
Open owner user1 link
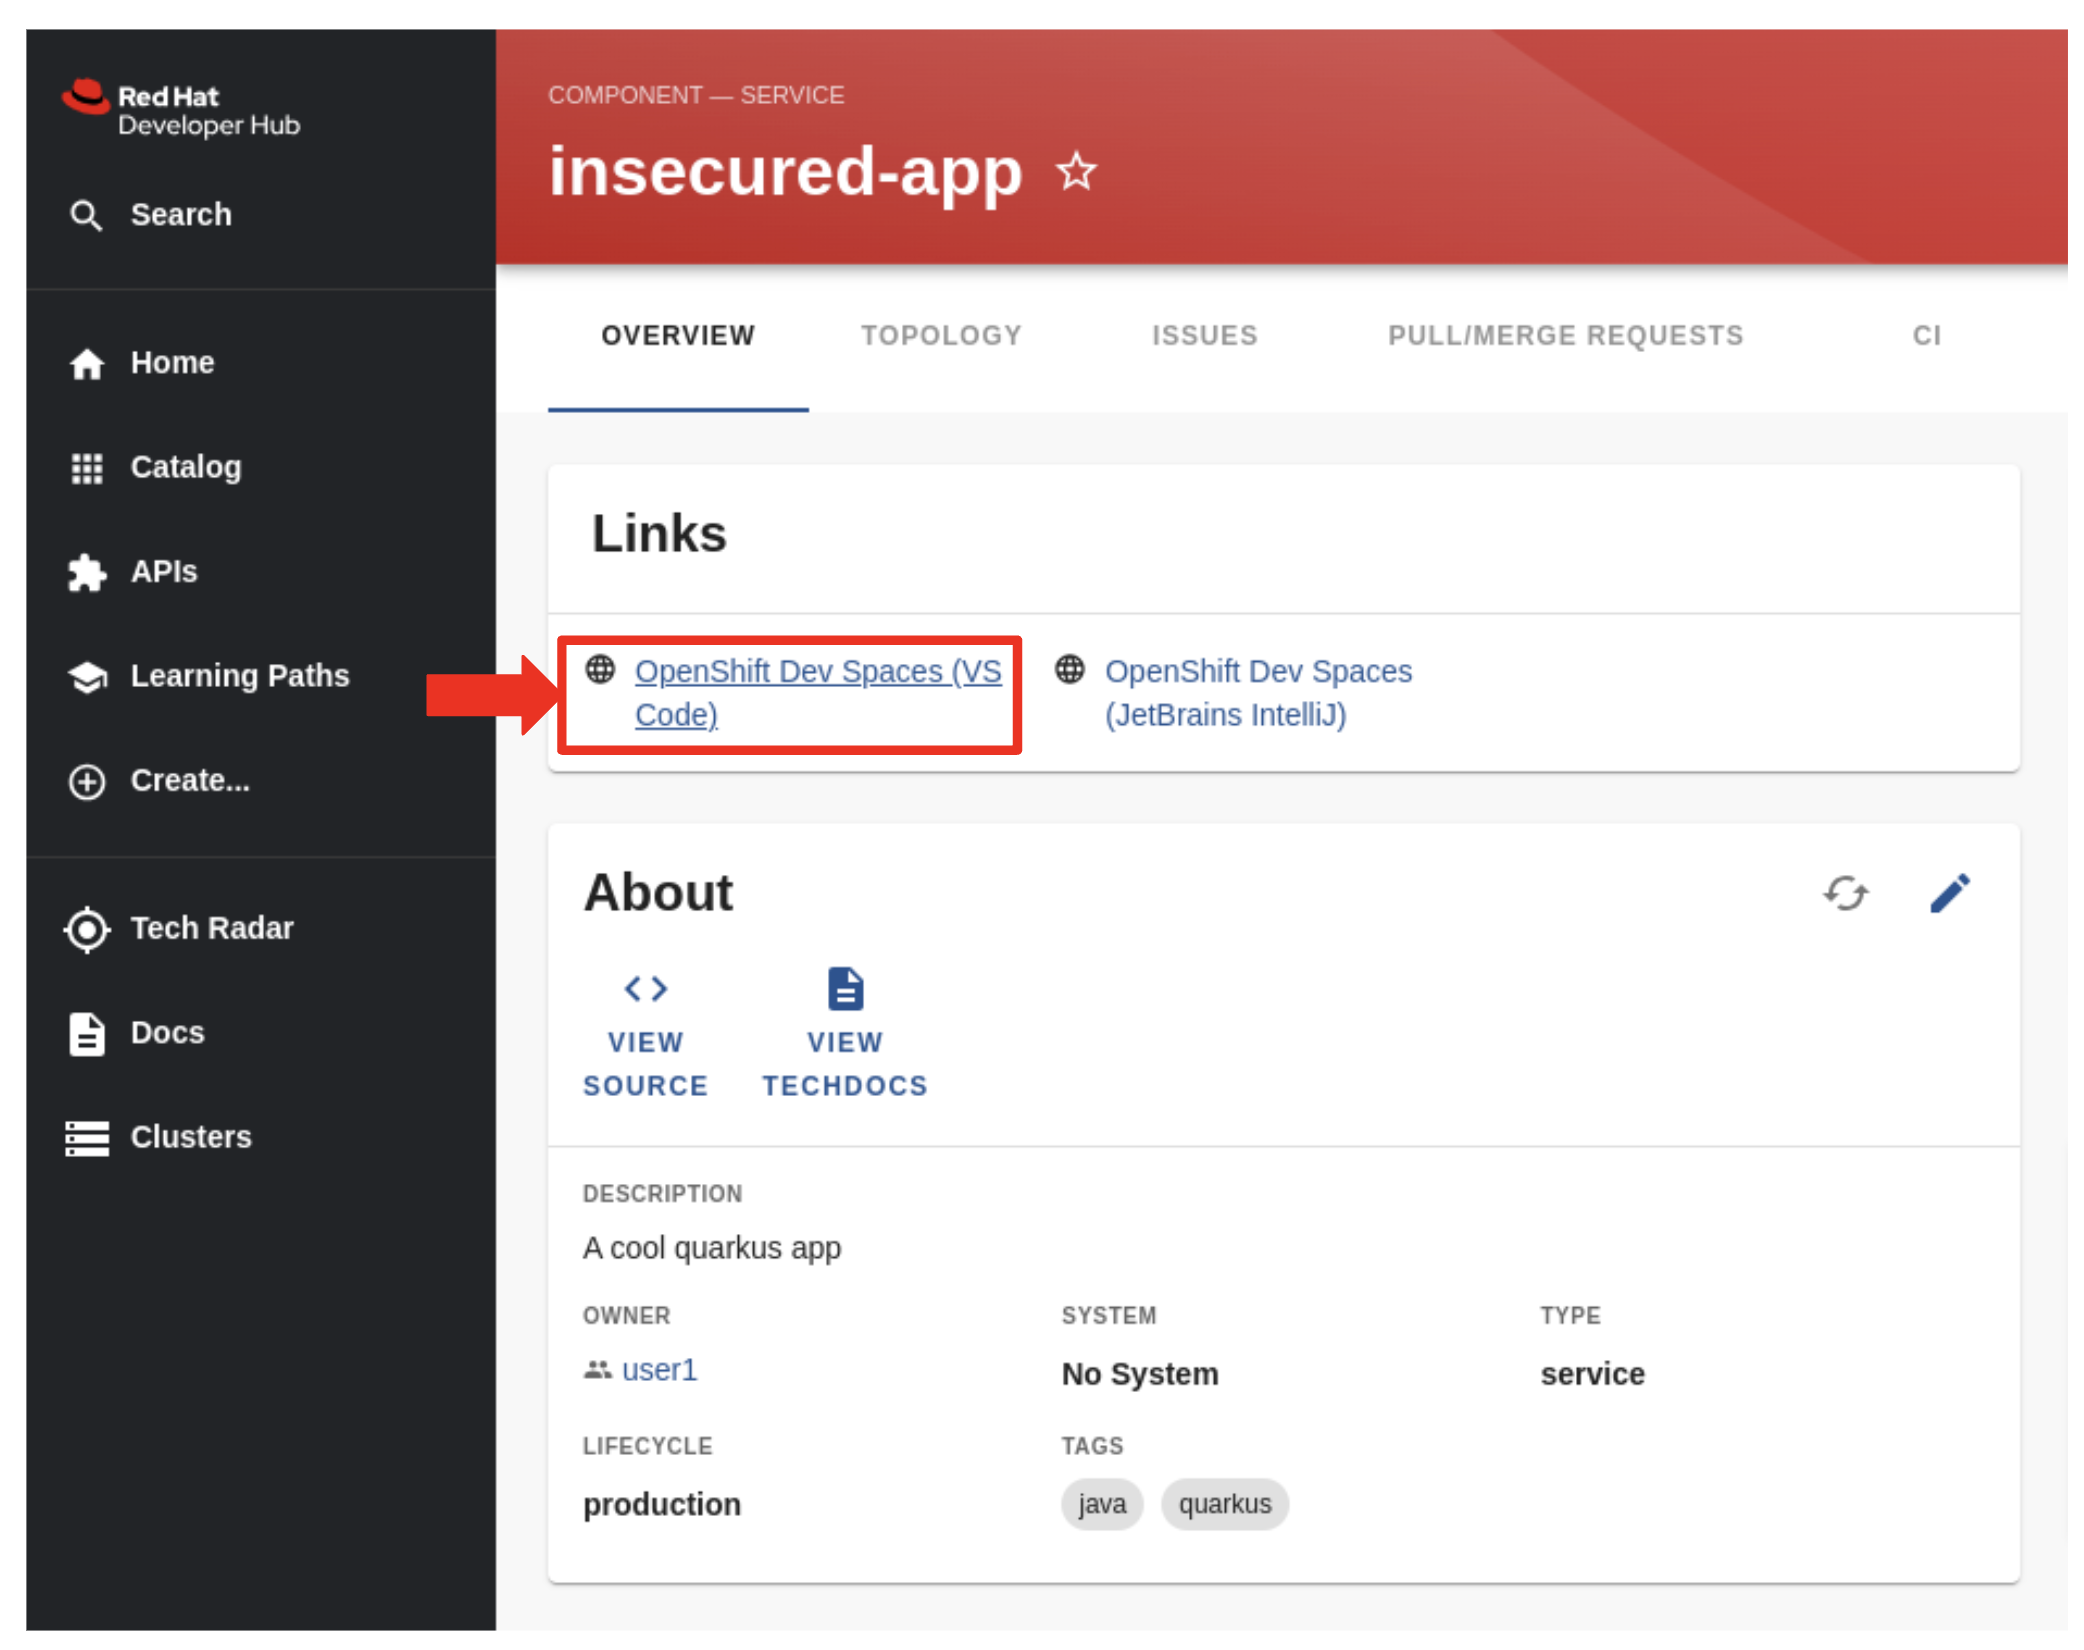pos(659,1370)
